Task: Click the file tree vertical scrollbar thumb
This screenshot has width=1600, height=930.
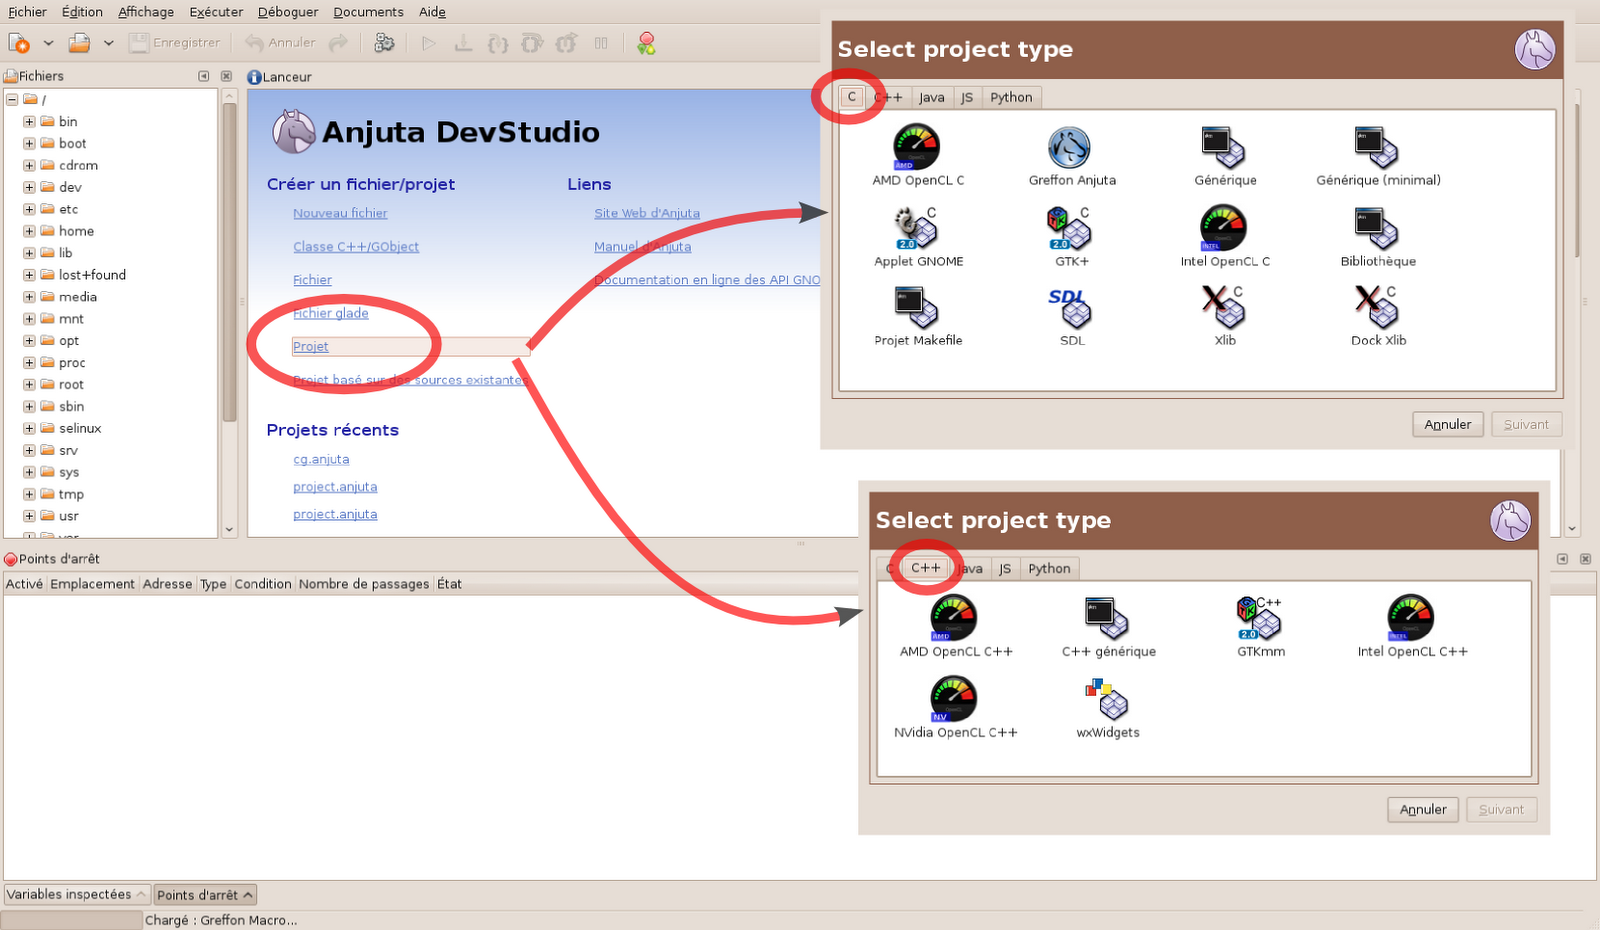Action: click(229, 262)
